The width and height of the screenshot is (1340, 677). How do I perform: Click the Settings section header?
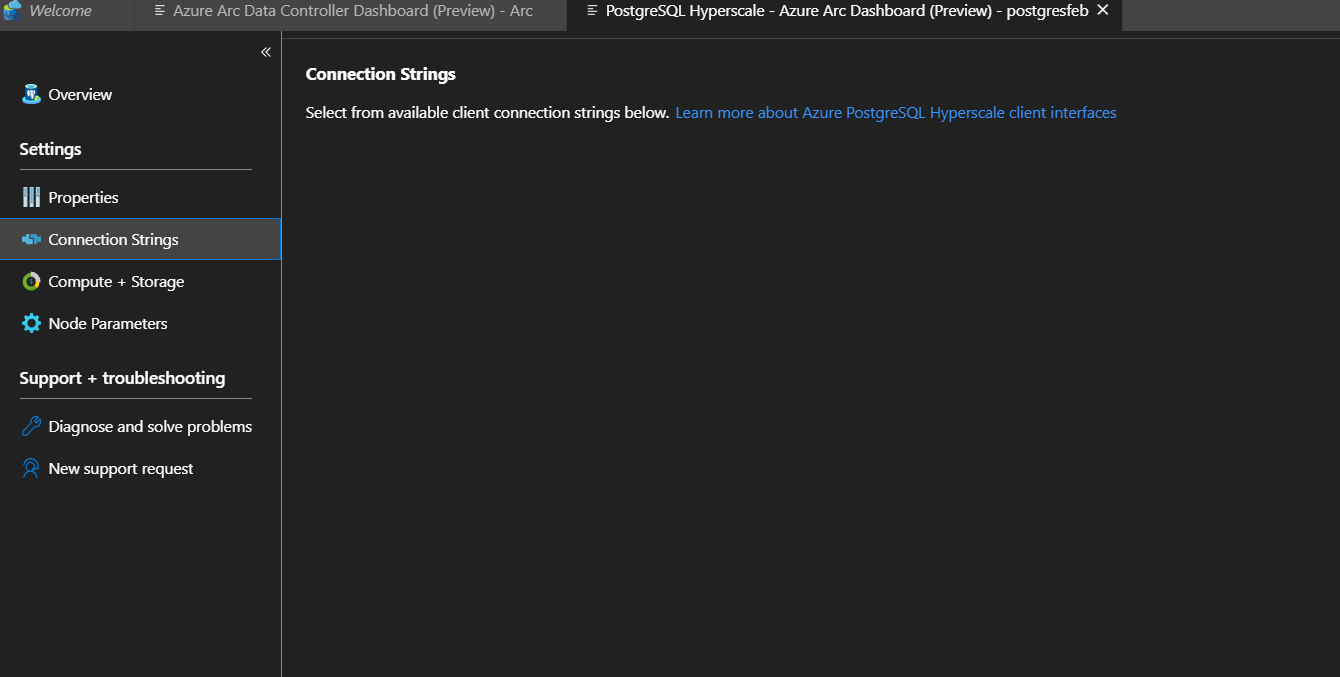pyautogui.click(x=50, y=149)
